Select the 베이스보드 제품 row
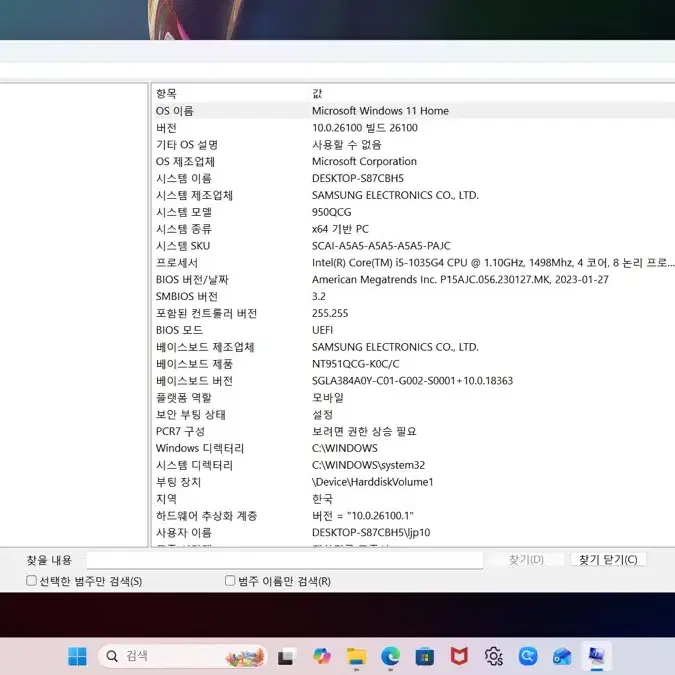675x675 pixels. tap(413, 364)
